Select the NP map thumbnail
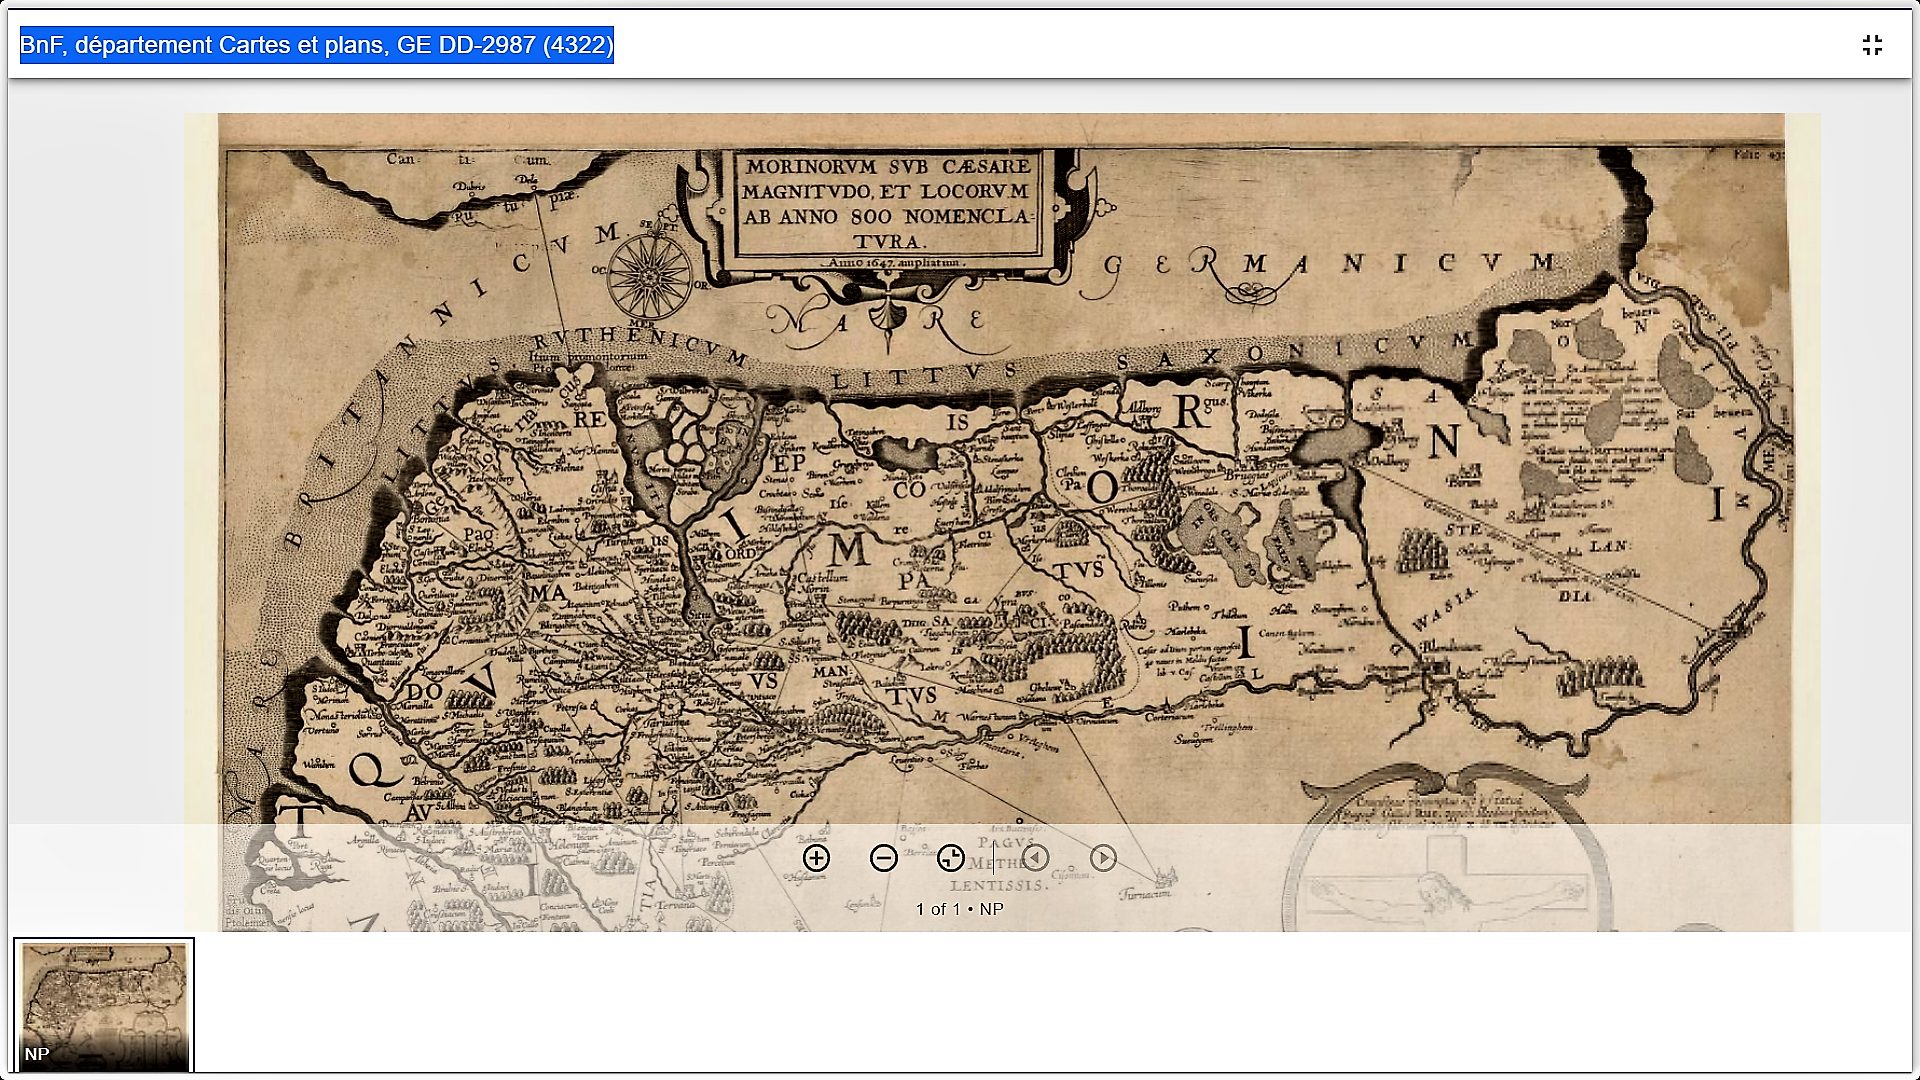1920x1080 pixels. click(x=104, y=1005)
